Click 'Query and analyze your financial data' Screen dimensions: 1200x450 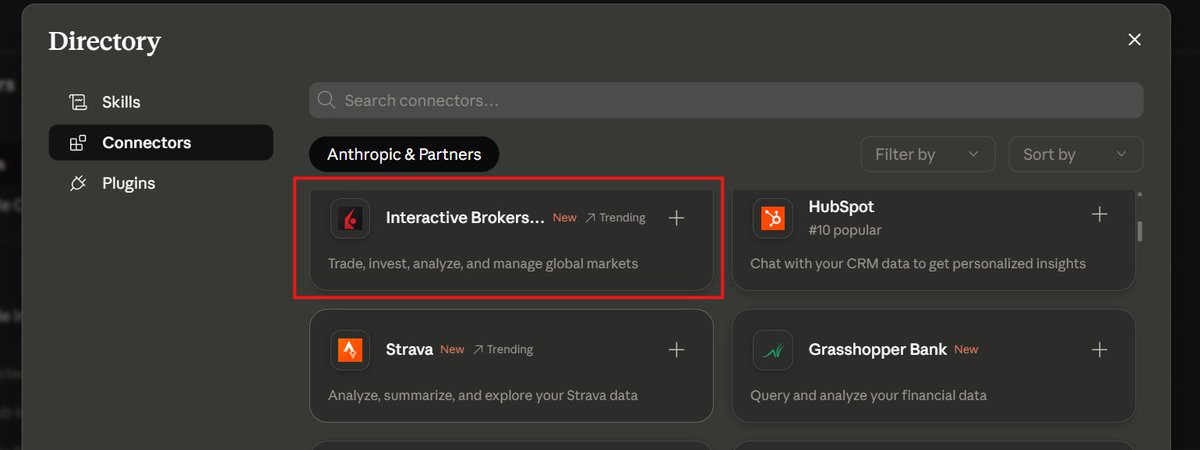coord(869,395)
